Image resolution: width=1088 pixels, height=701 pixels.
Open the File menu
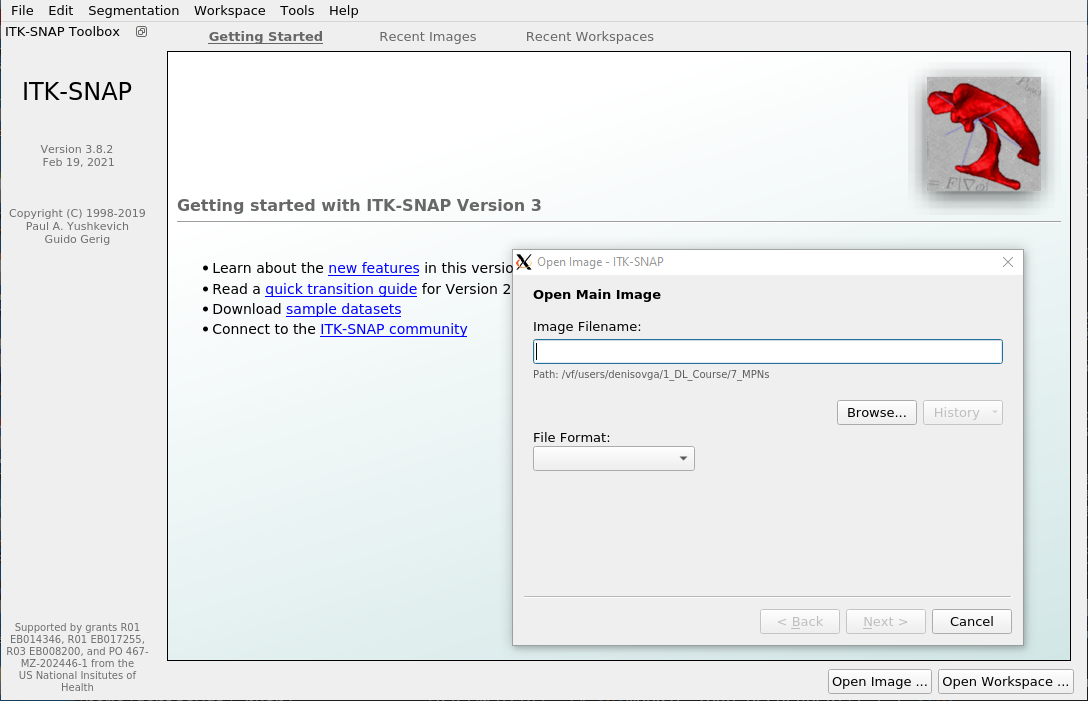[x=22, y=10]
